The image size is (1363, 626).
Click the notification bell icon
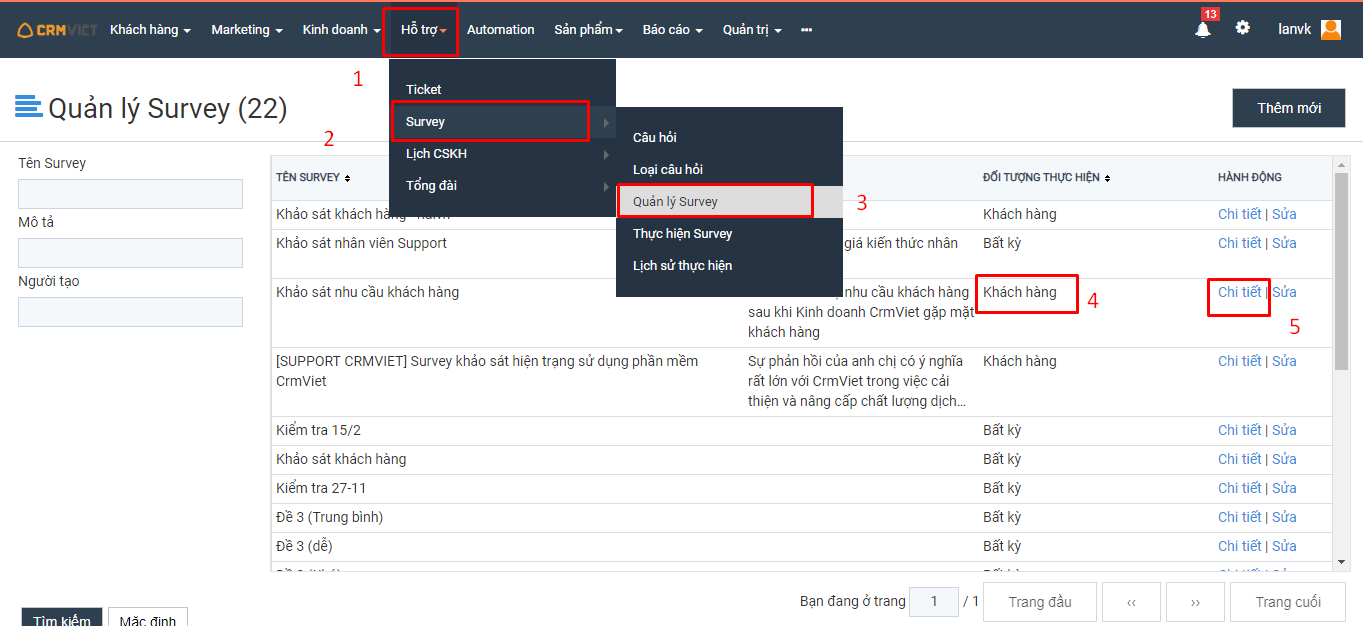coord(1202,29)
